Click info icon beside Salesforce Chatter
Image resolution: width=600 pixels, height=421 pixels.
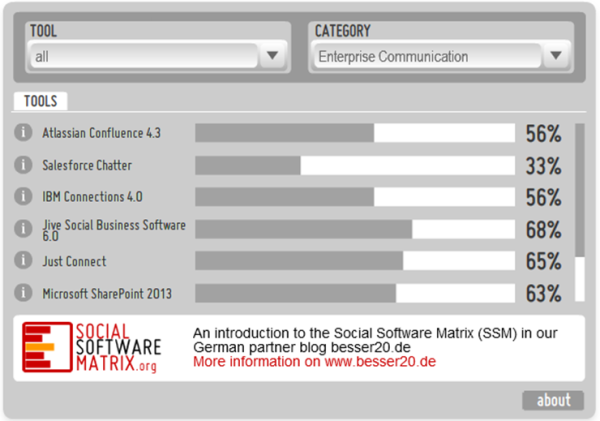click(23, 165)
